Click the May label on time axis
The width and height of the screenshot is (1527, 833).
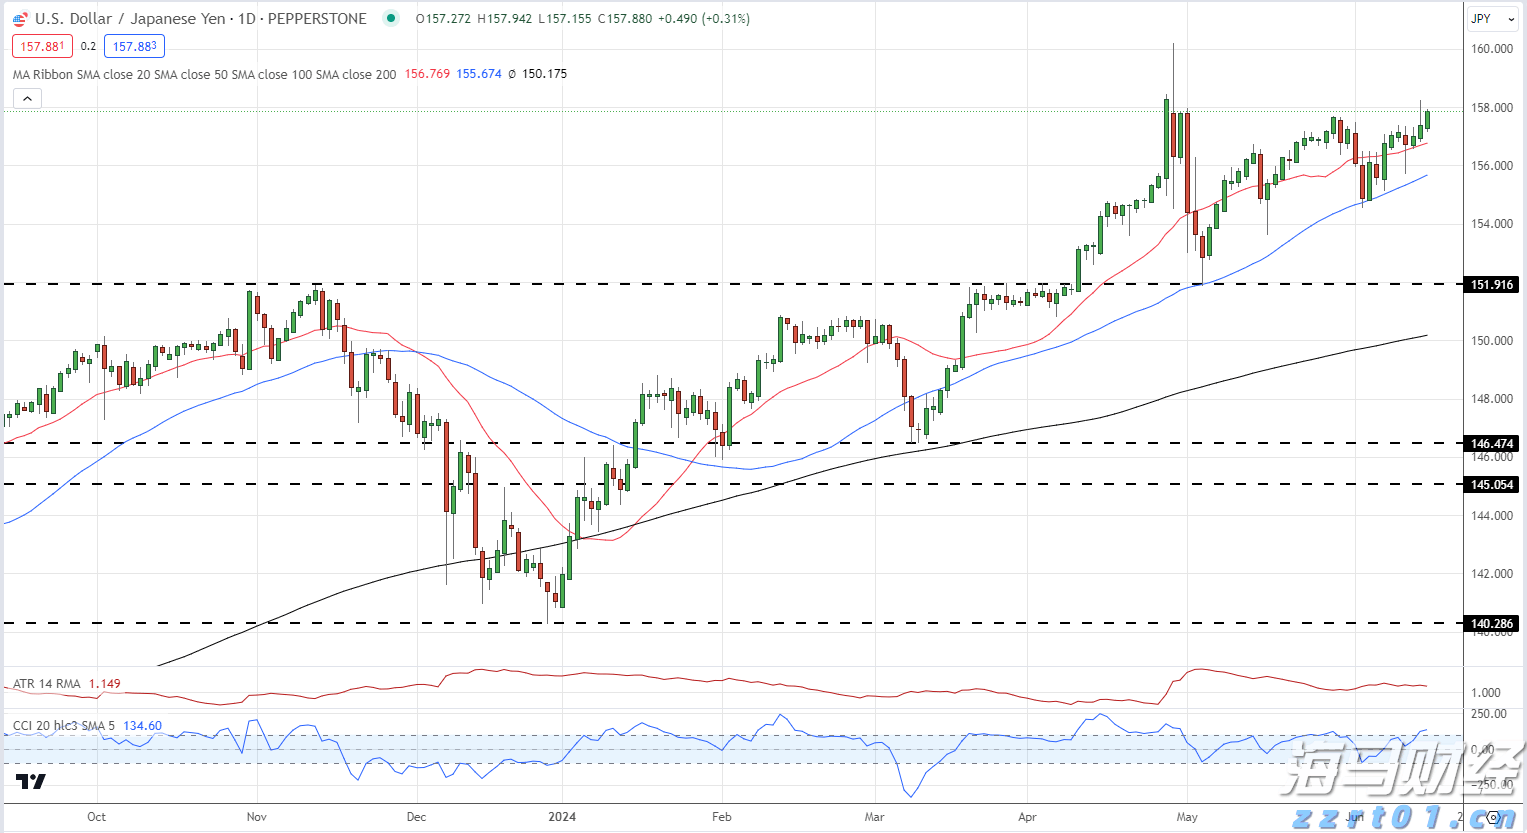click(x=1187, y=817)
